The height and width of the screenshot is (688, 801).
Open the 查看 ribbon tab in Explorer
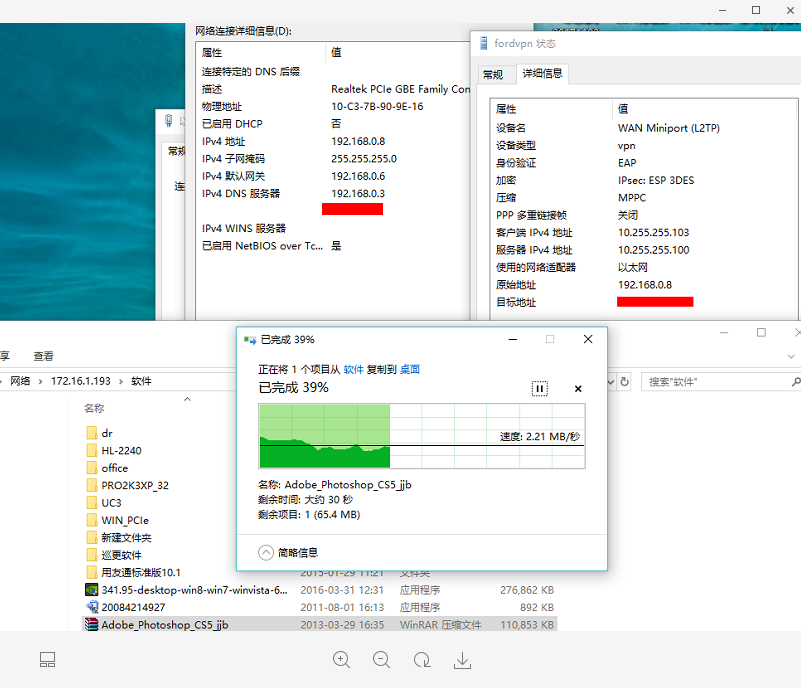[43, 356]
